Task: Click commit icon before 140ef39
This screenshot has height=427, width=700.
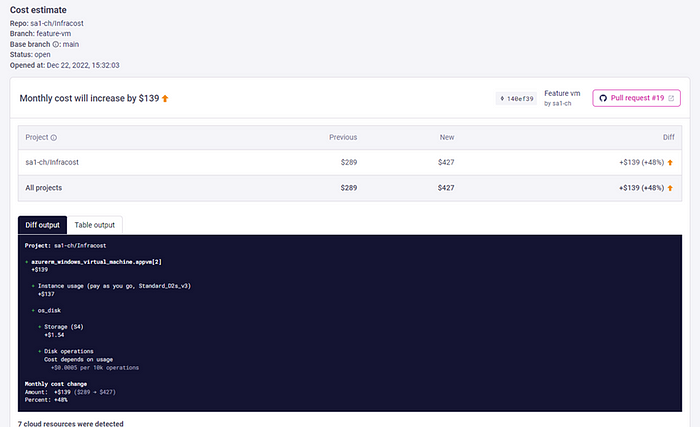Action: (502, 99)
